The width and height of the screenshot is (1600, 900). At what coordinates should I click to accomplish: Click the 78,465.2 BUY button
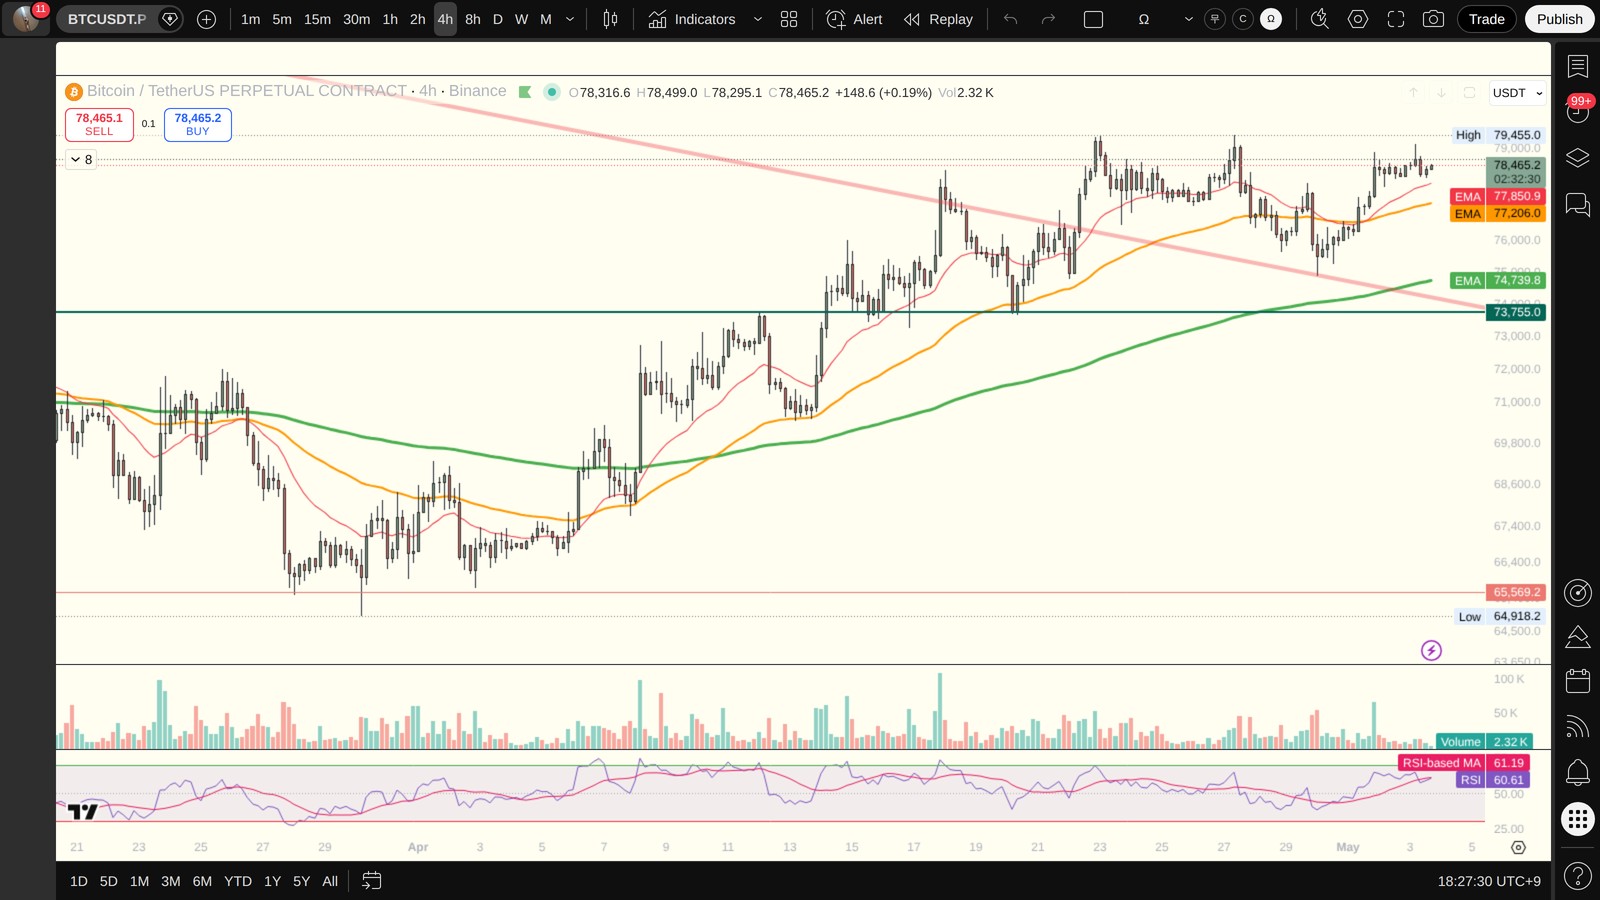(x=198, y=124)
